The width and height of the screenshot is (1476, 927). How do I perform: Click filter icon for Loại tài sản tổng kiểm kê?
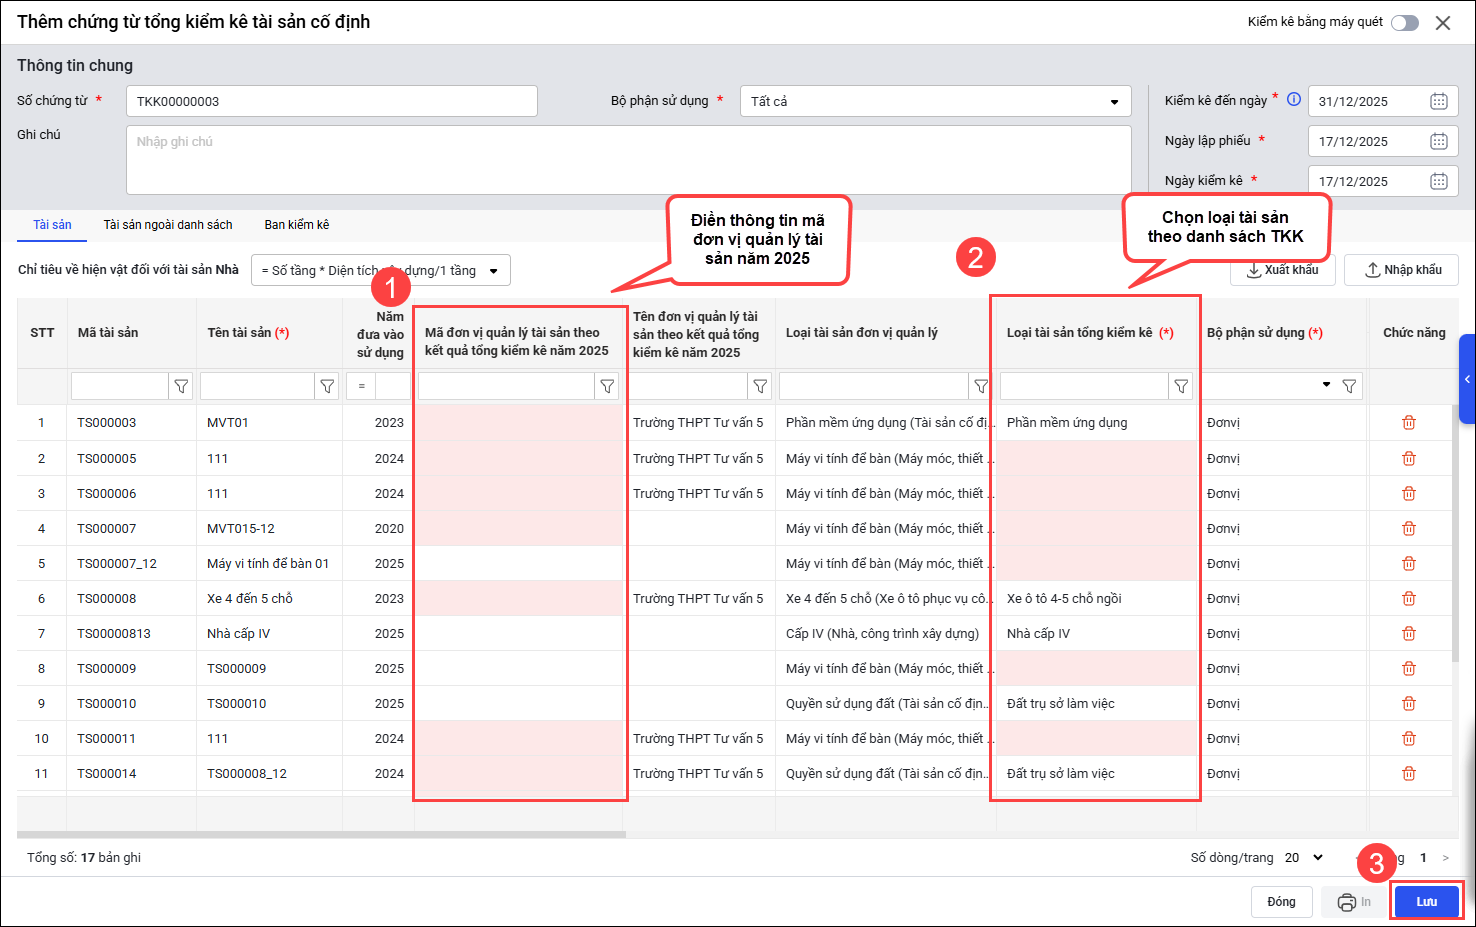(x=1181, y=386)
